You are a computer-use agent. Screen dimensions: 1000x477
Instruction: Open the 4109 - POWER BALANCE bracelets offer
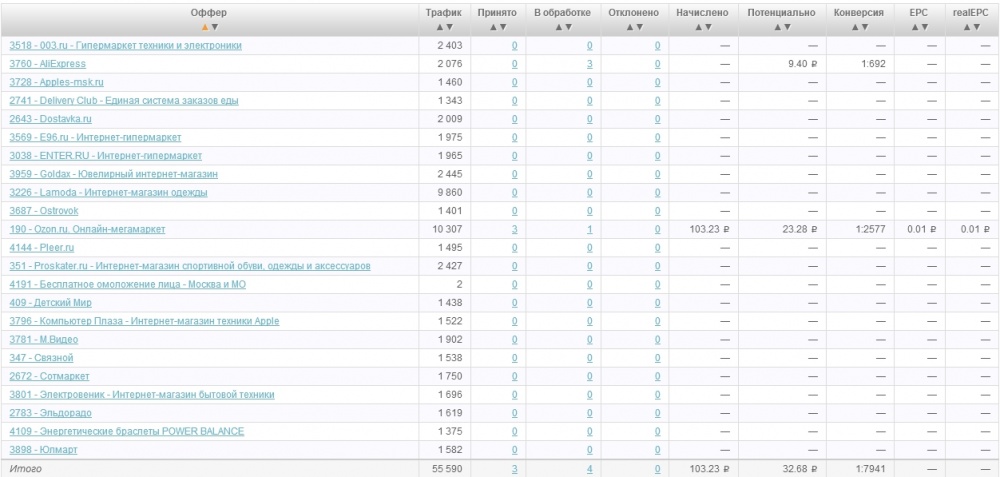pos(127,431)
